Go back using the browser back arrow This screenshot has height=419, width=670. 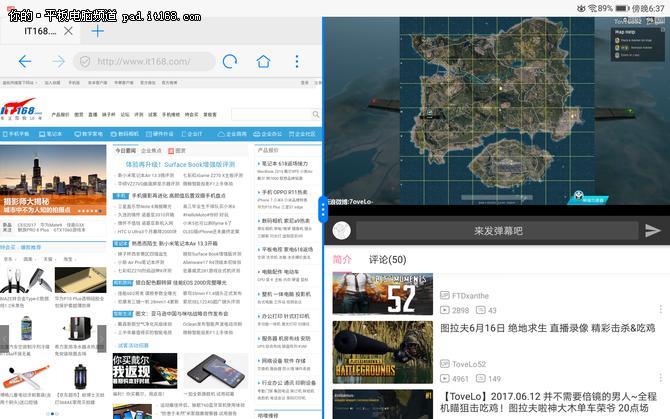25,62
